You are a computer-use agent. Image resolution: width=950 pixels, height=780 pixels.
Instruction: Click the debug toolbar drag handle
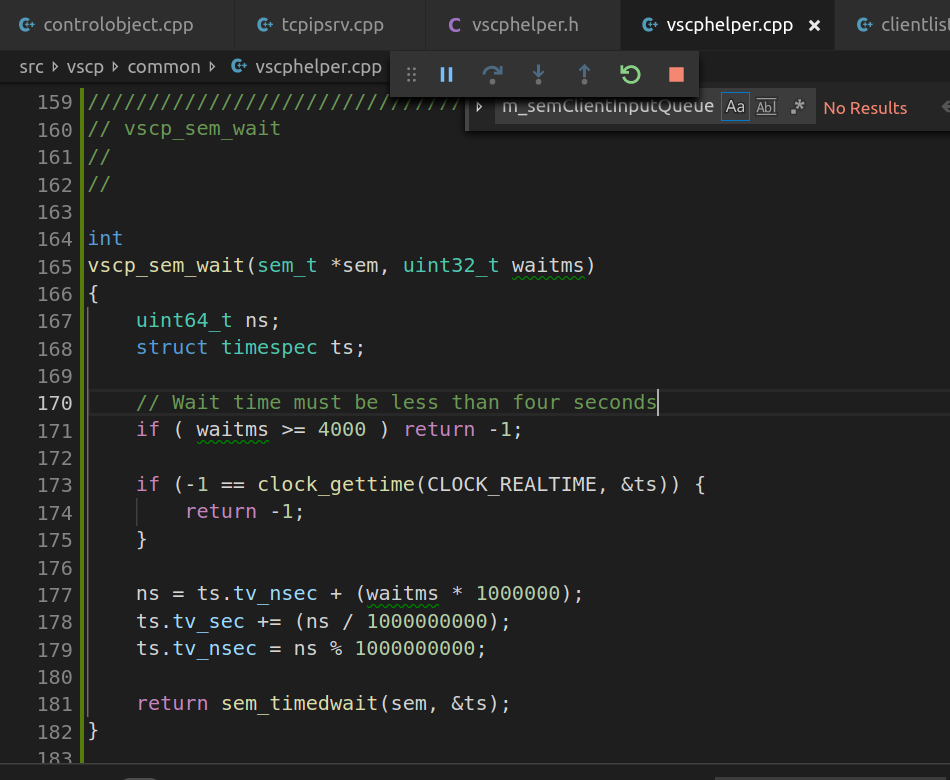point(411,75)
